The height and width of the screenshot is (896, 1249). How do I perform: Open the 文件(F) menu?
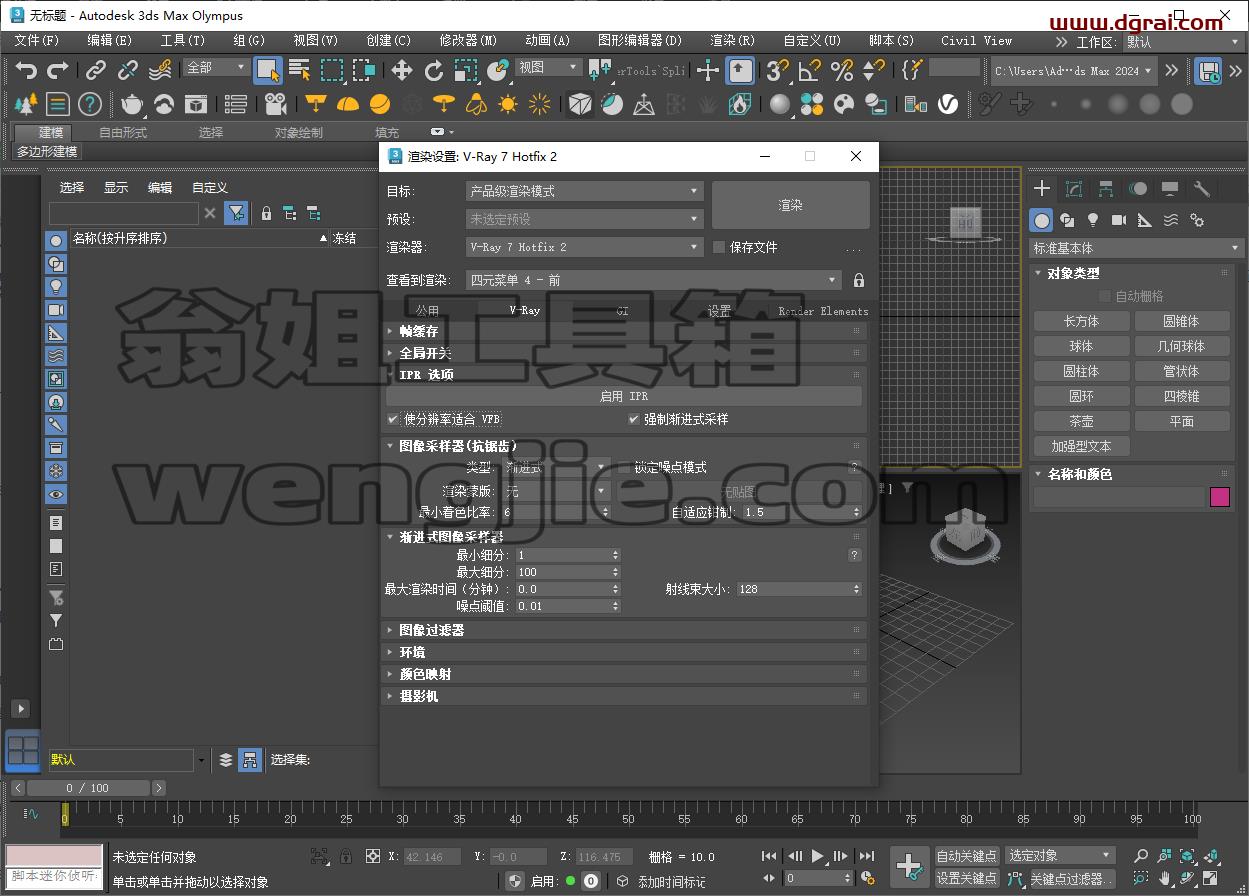pyautogui.click(x=37, y=41)
